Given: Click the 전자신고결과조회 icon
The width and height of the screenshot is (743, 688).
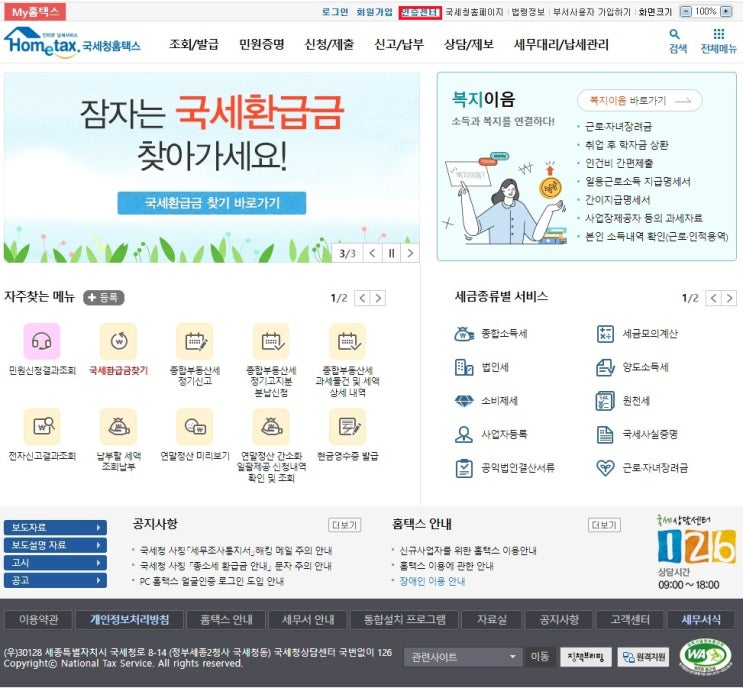Looking at the screenshot, I should (42, 426).
